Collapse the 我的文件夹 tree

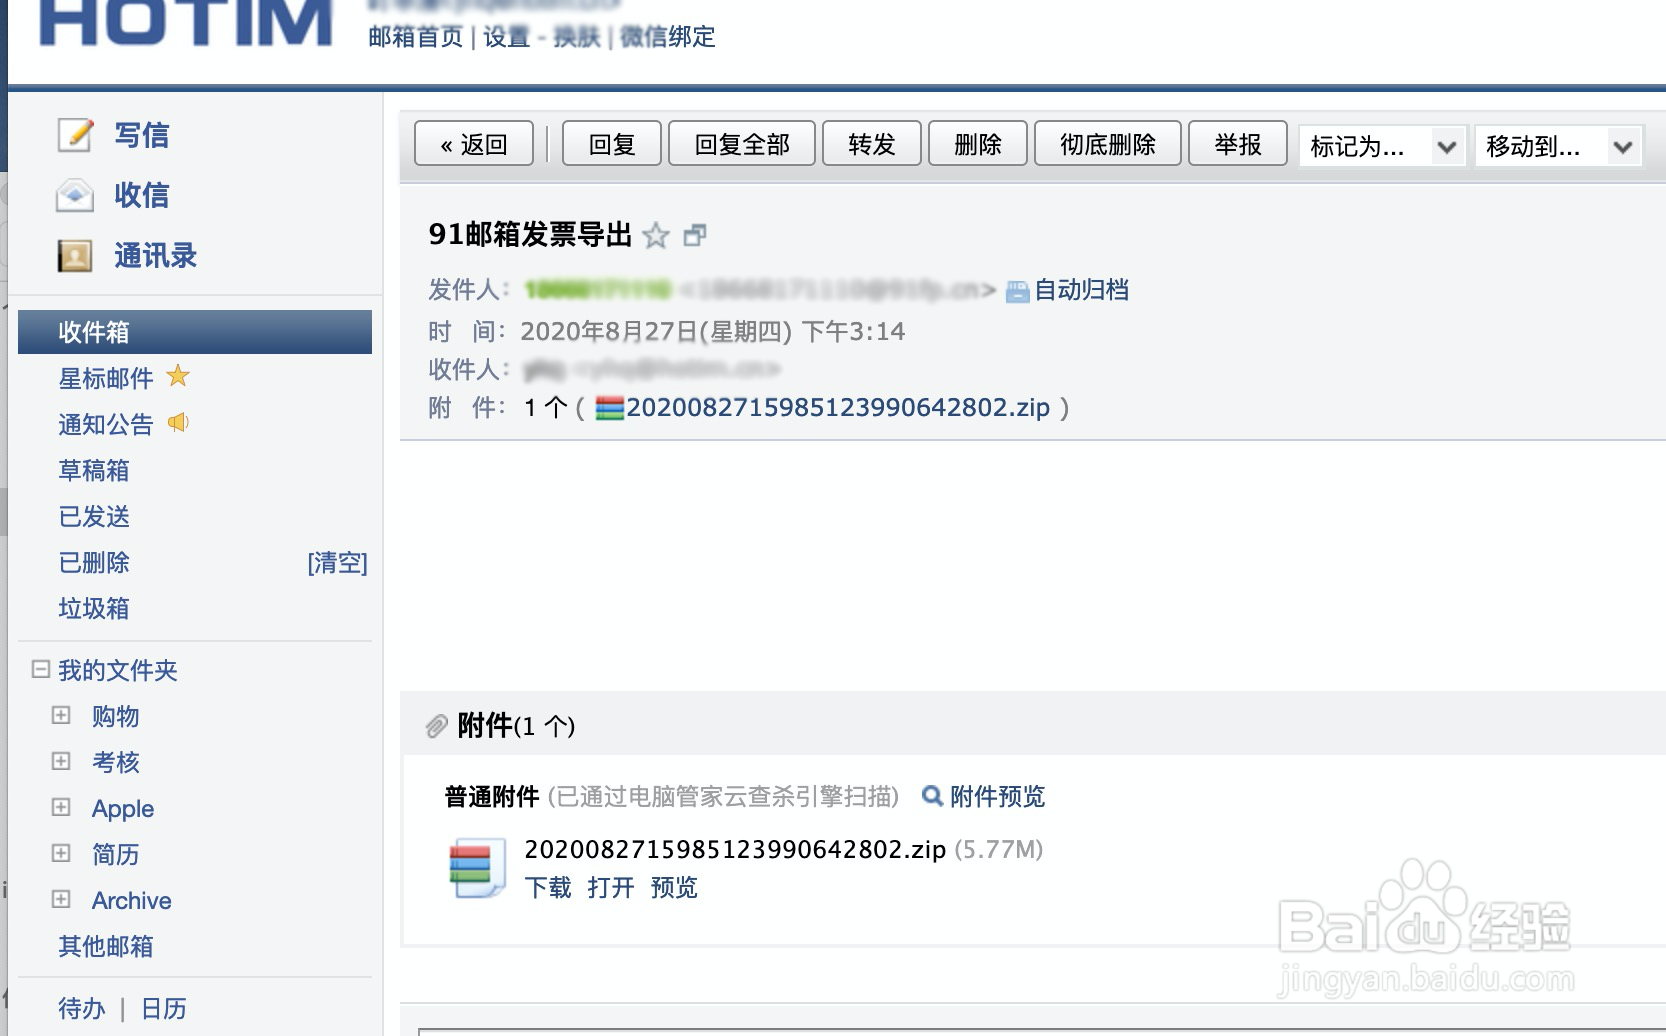coord(41,669)
